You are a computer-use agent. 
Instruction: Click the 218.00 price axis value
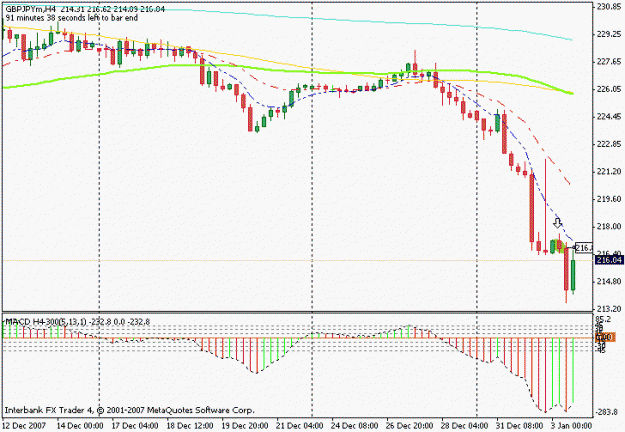pos(609,226)
